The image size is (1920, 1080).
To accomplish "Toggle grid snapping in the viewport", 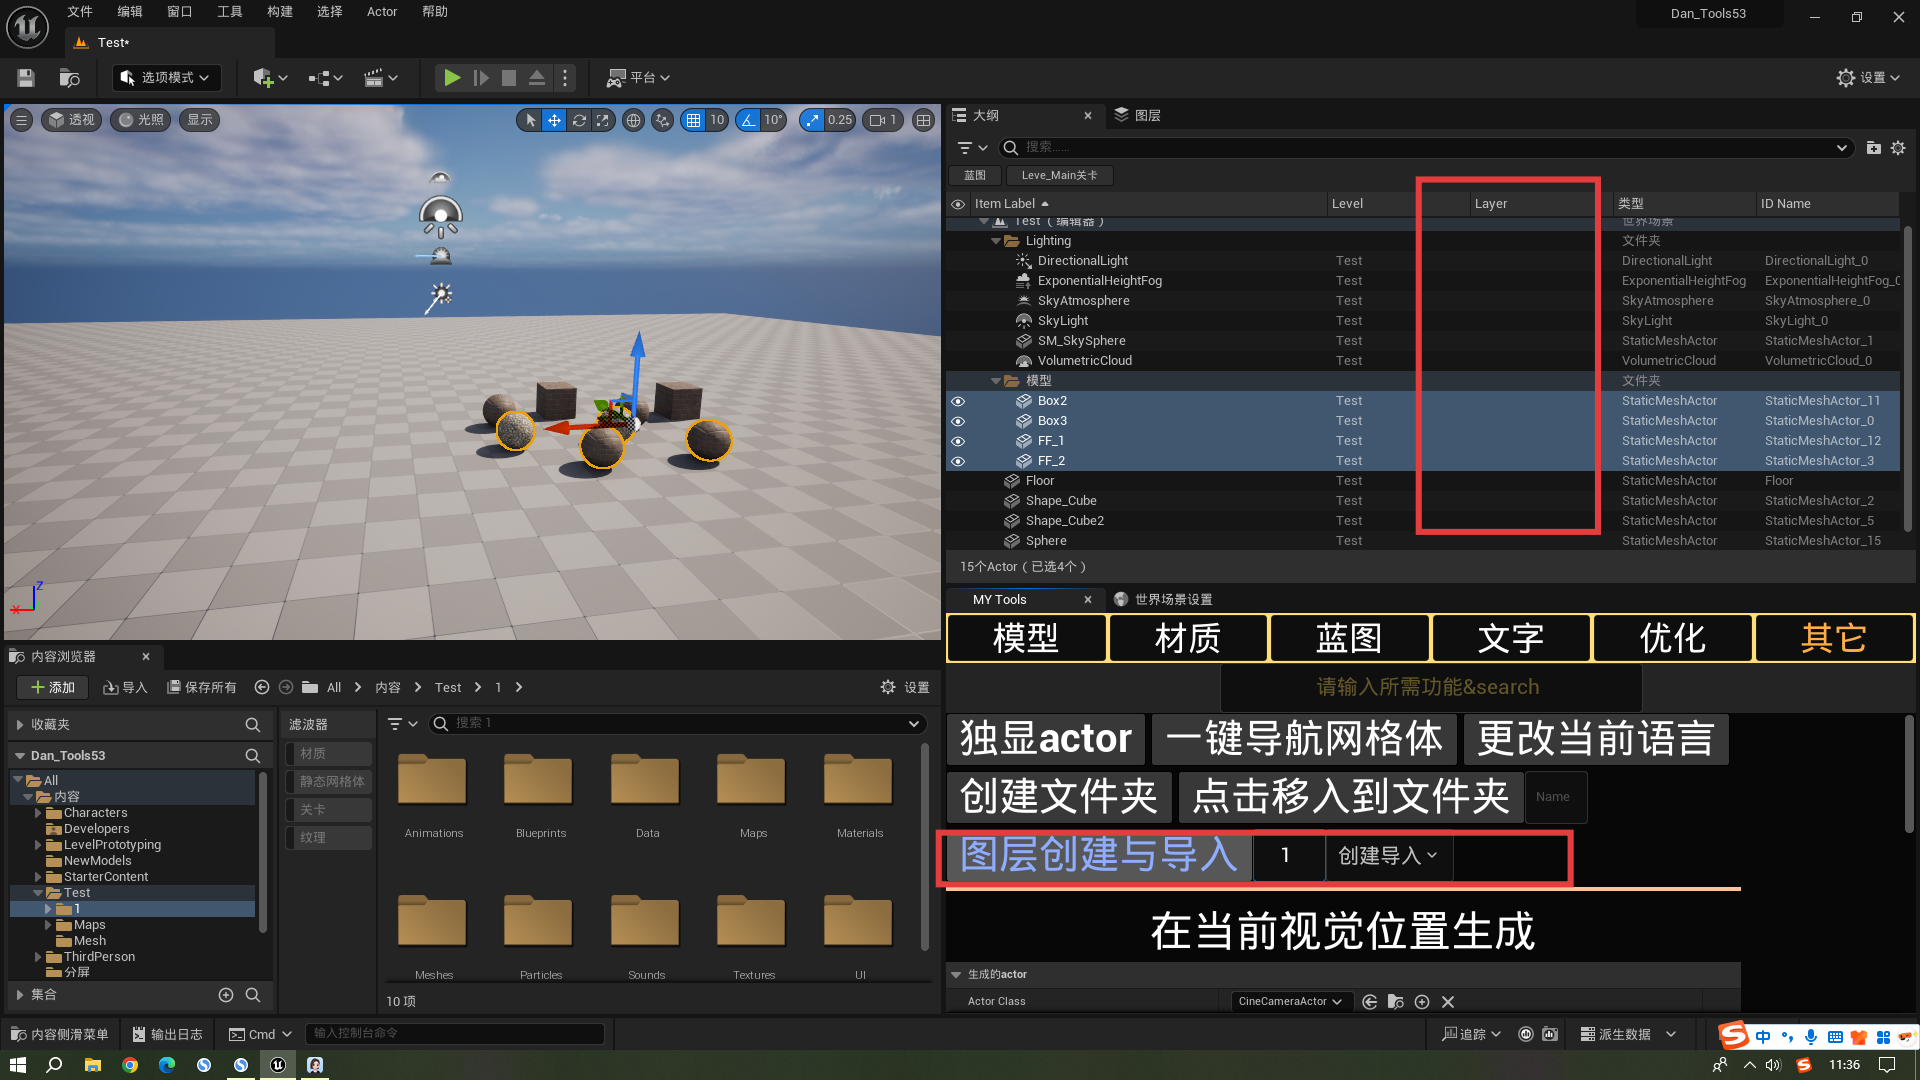I will point(693,120).
